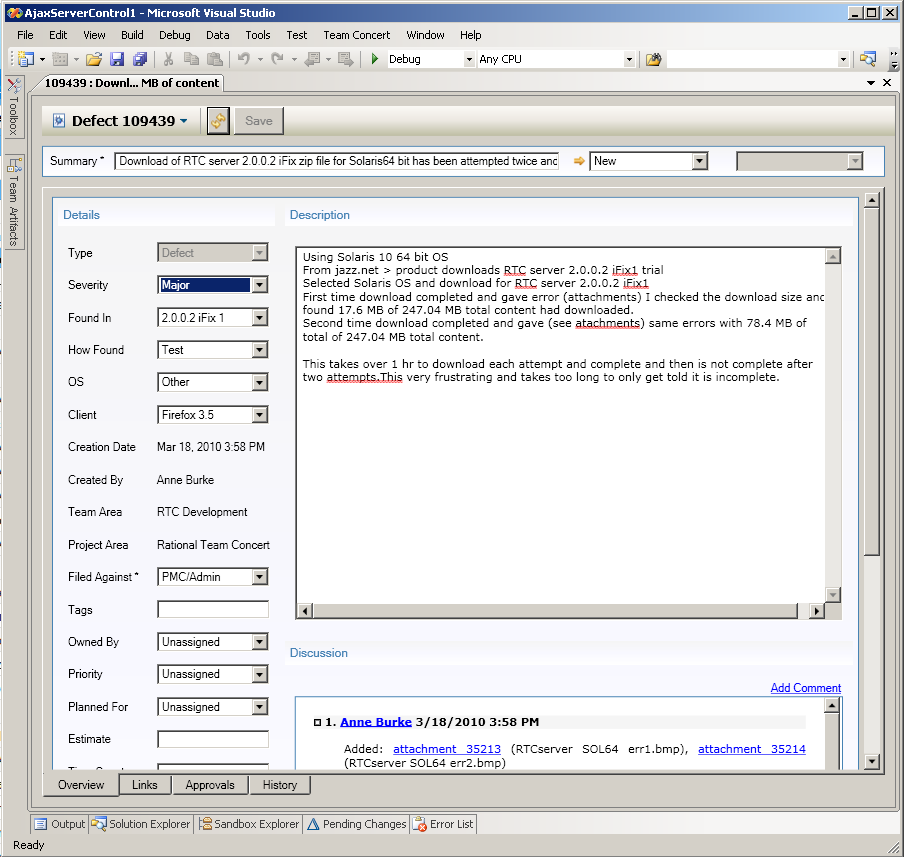904x857 pixels.
Task: Click the Add Item icon in toolbar
Action: point(59,59)
